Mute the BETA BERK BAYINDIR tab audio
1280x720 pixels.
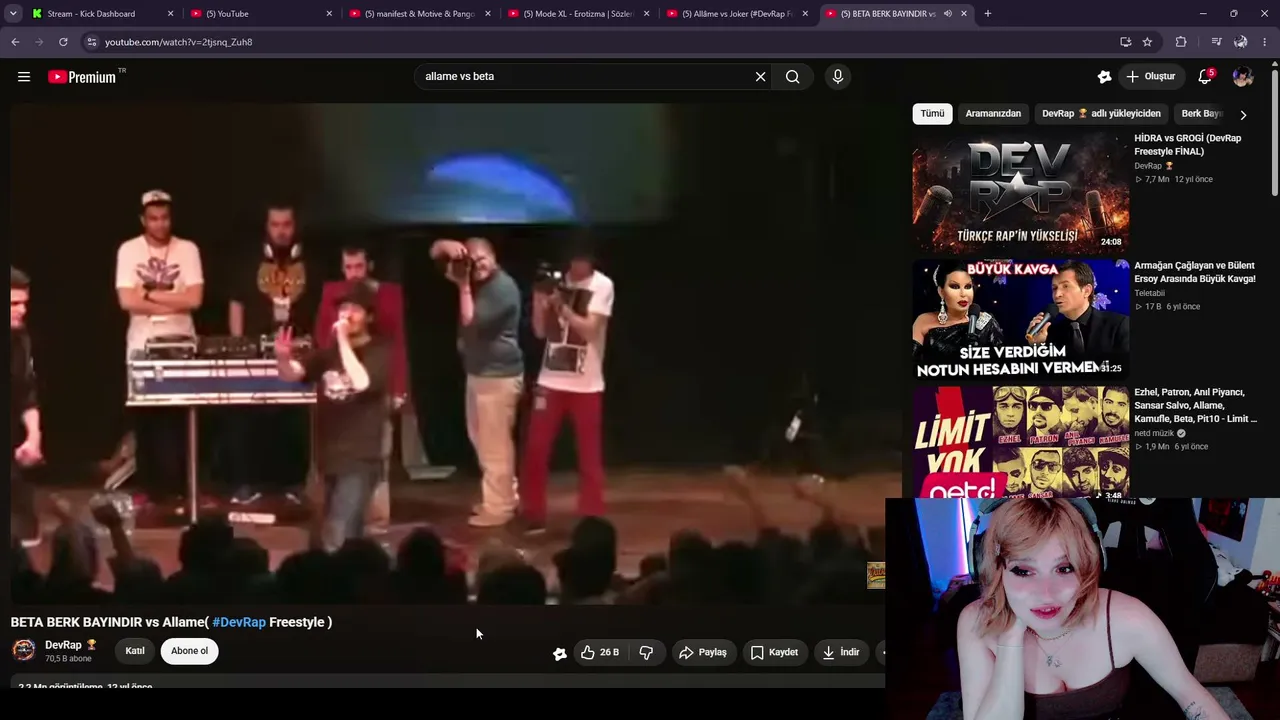tap(947, 14)
